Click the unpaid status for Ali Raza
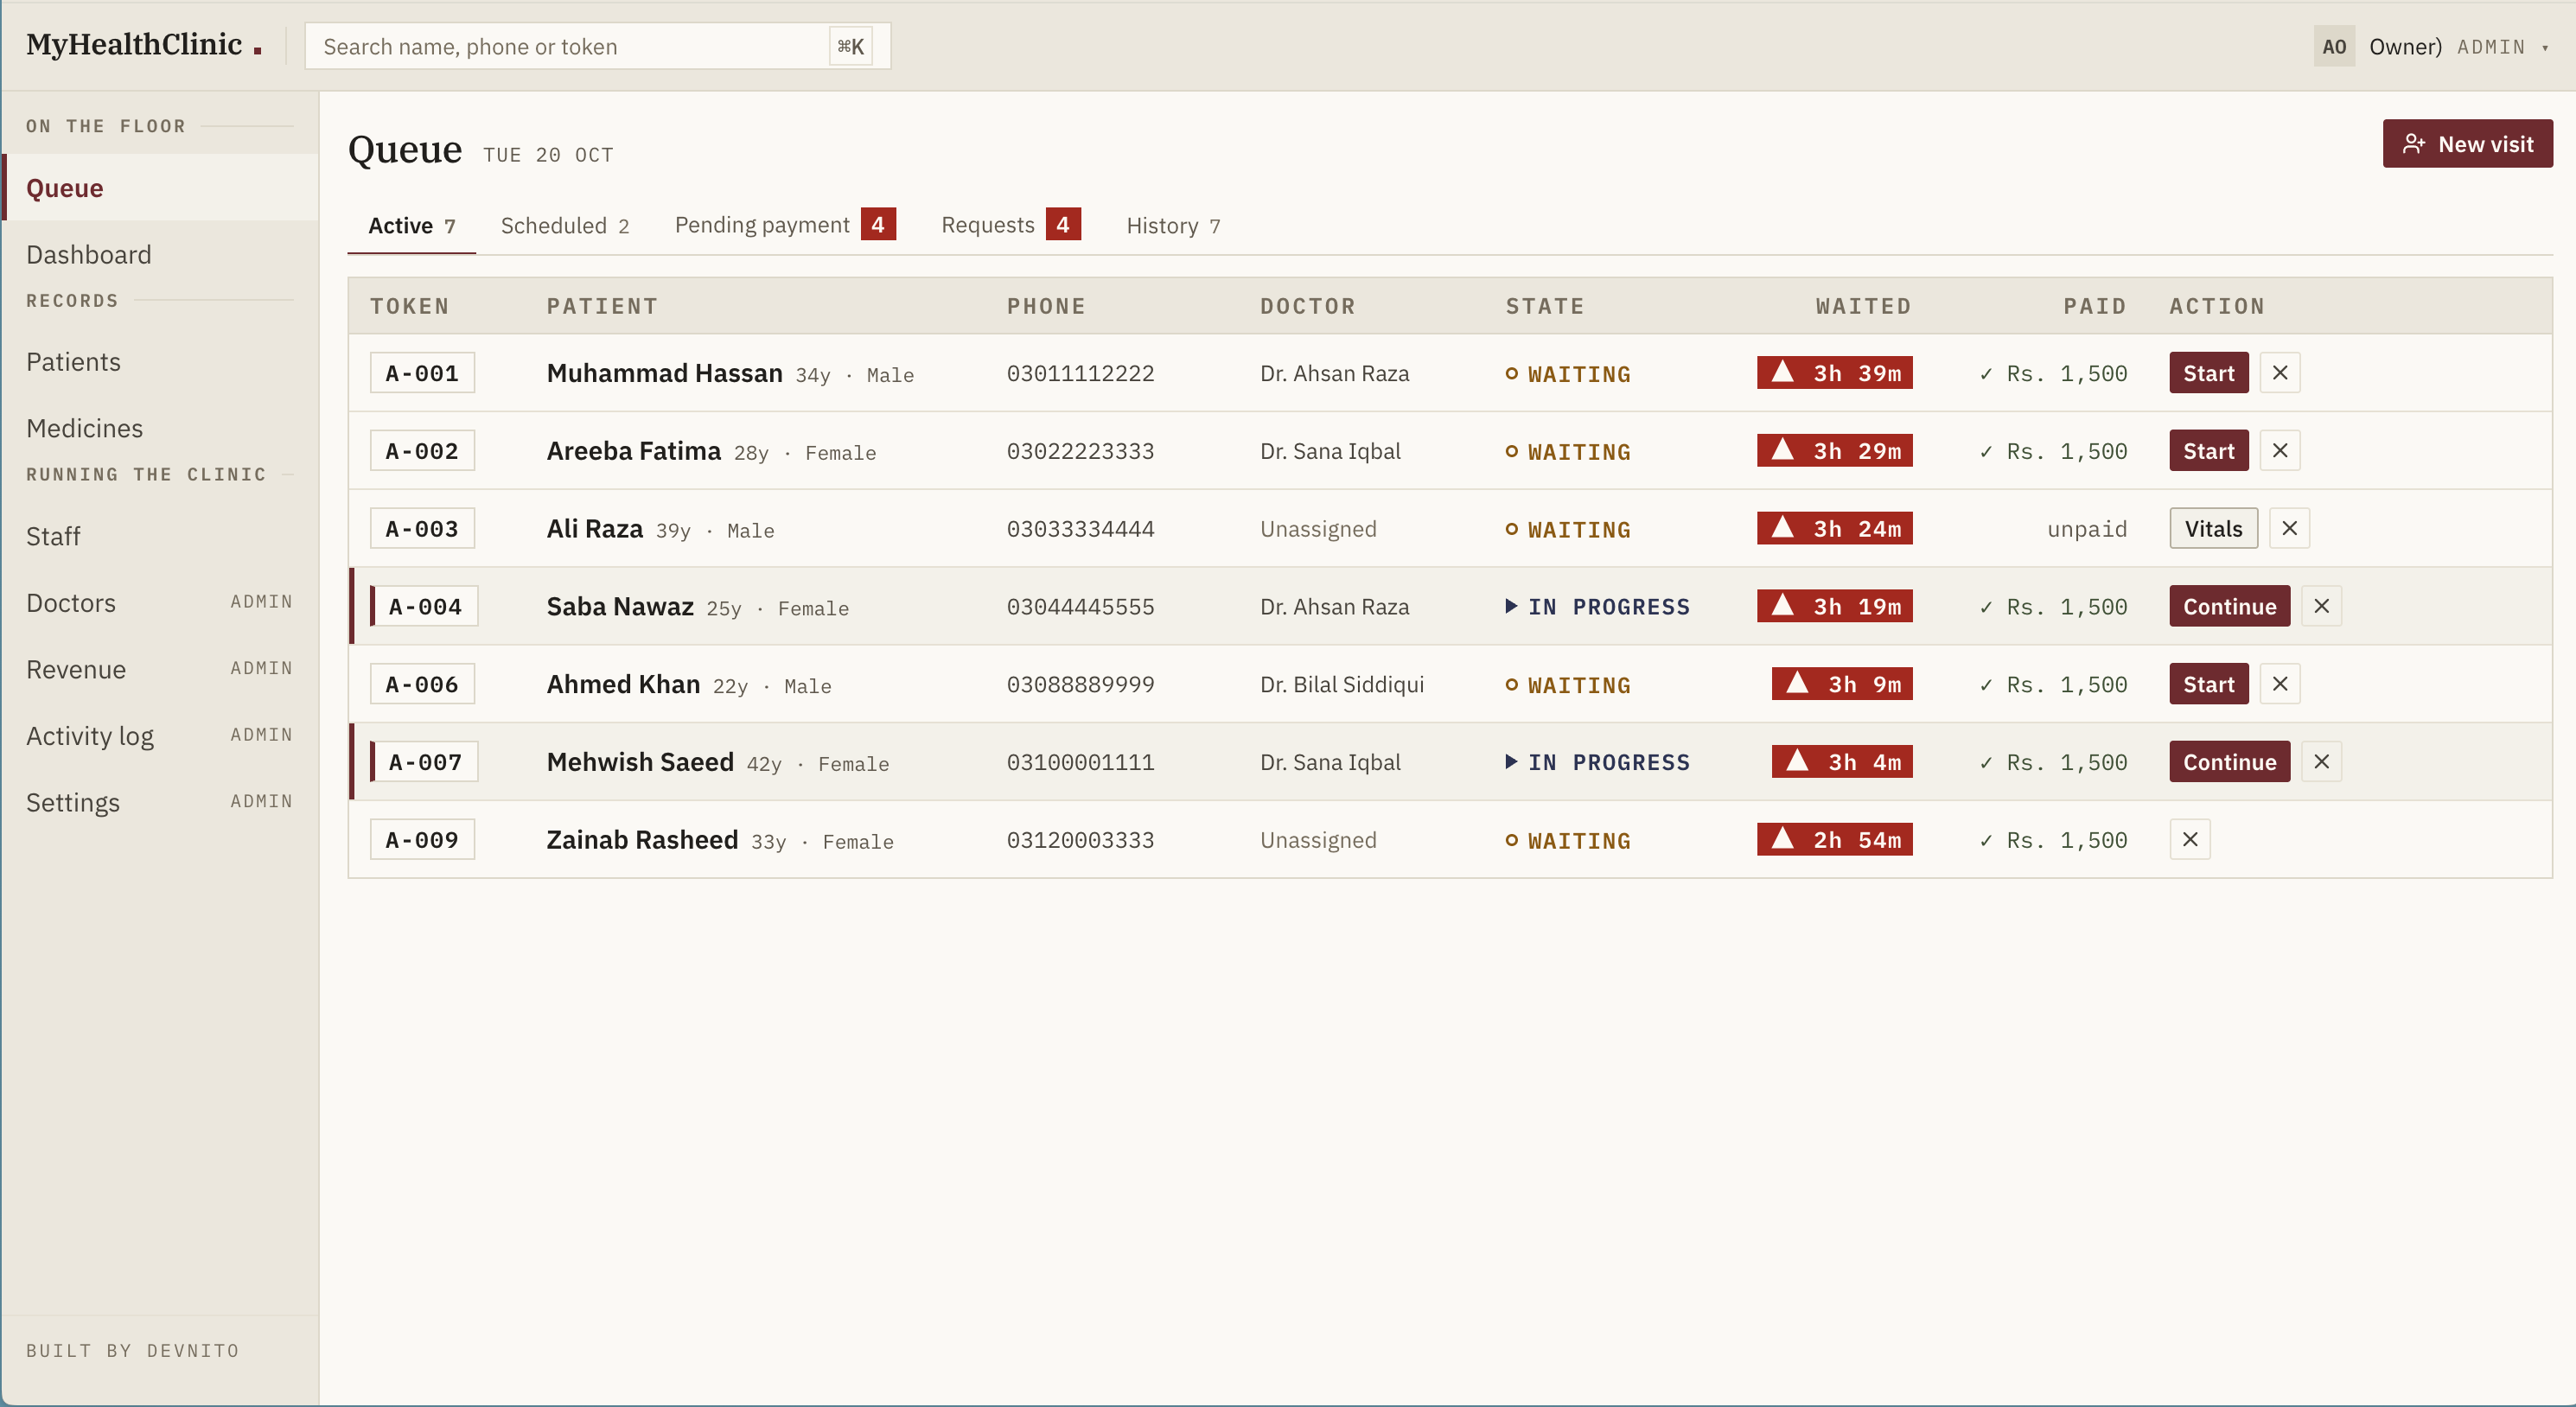The width and height of the screenshot is (2576, 1407). click(x=2086, y=529)
